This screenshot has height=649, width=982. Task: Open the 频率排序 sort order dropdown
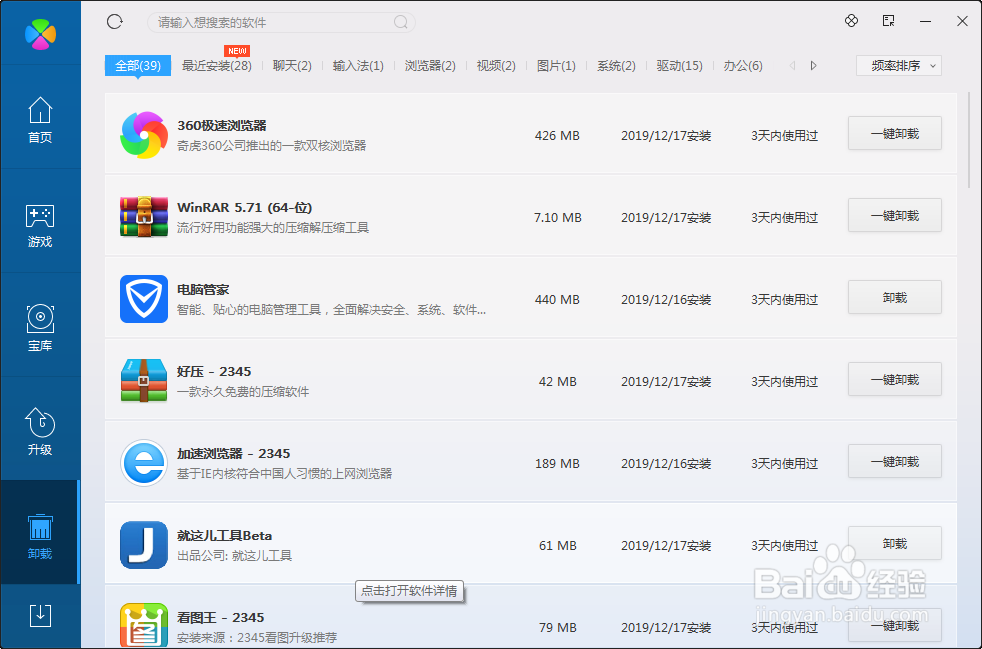pyautogui.click(x=897, y=65)
